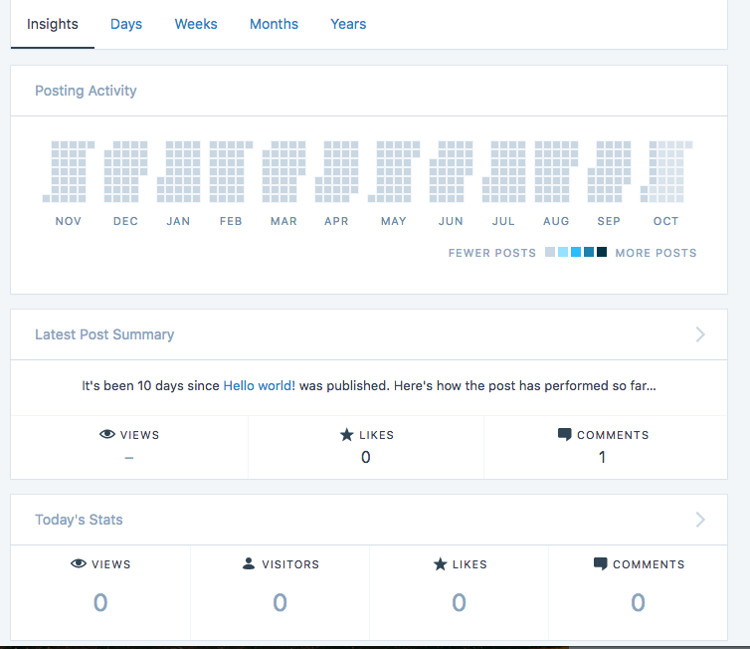Click the star icon in Latest Post Likes
Screen dimensions: 750x649
[x=347, y=434]
